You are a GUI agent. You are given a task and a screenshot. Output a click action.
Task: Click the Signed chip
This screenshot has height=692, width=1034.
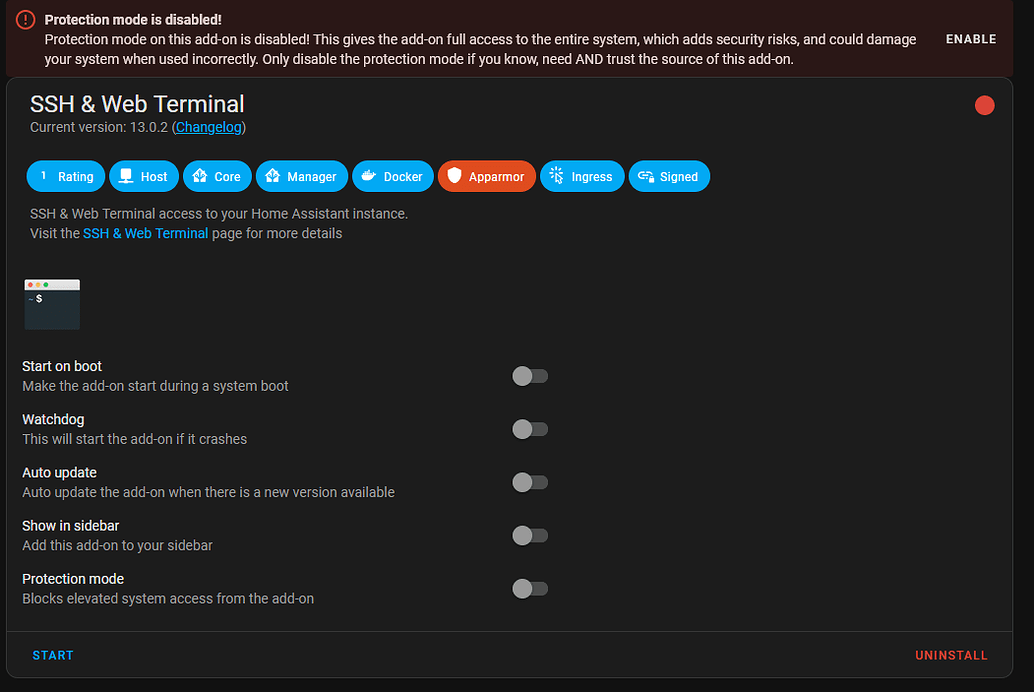[669, 177]
